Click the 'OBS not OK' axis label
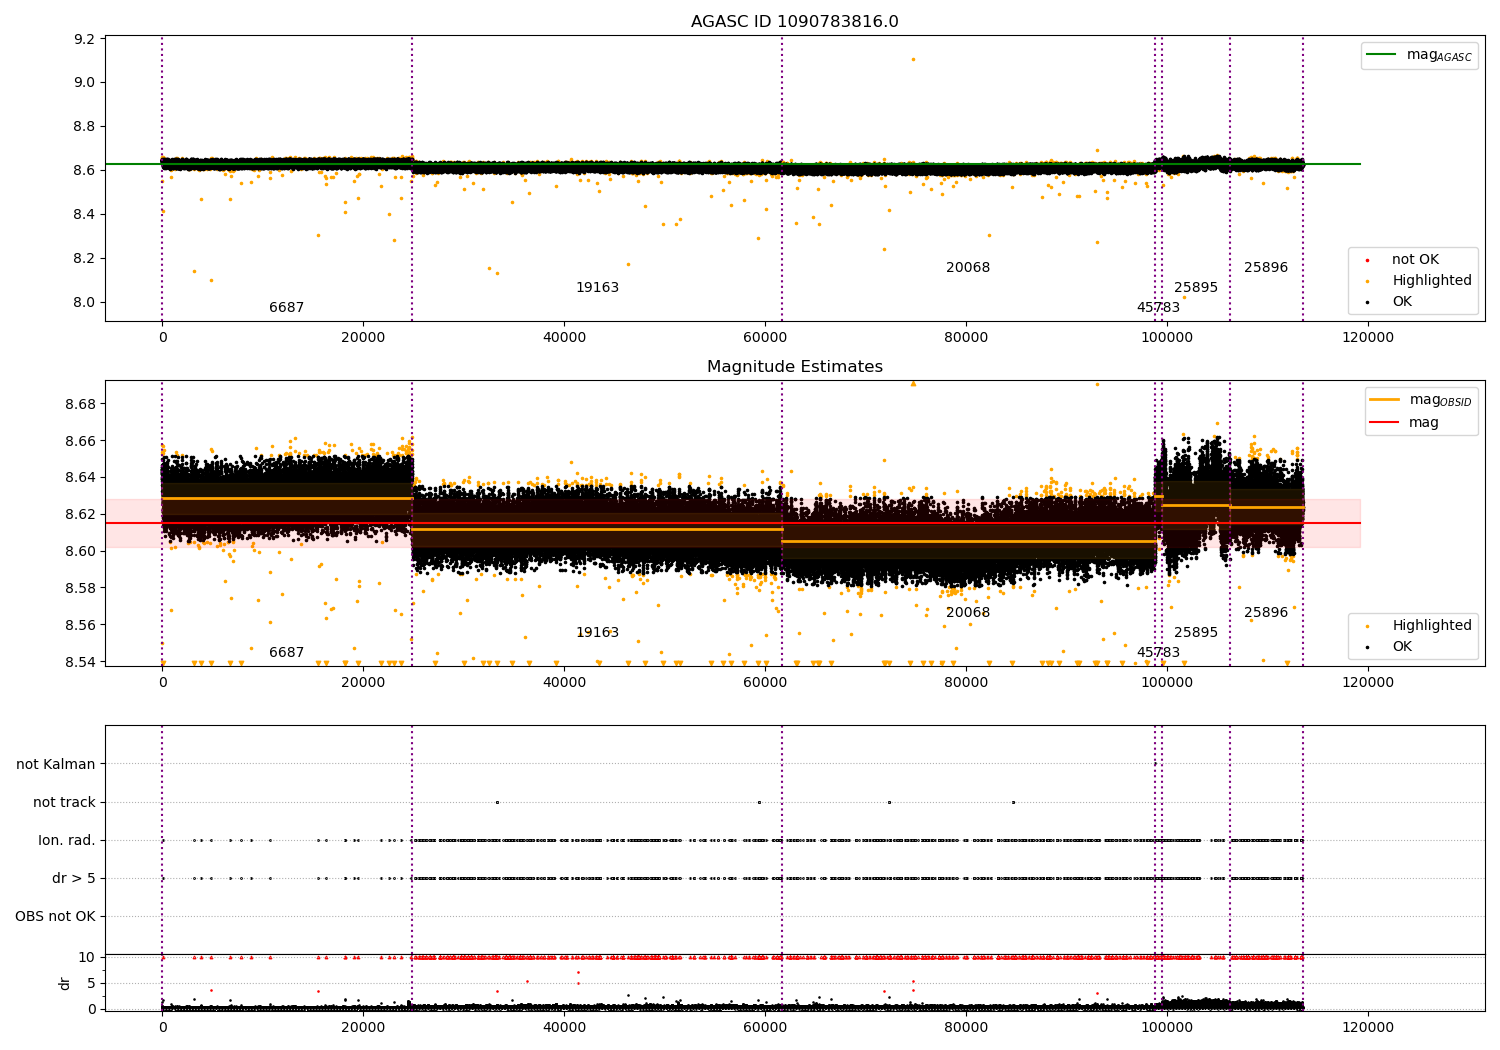The height and width of the screenshot is (1050, 1500). (56, 917)
